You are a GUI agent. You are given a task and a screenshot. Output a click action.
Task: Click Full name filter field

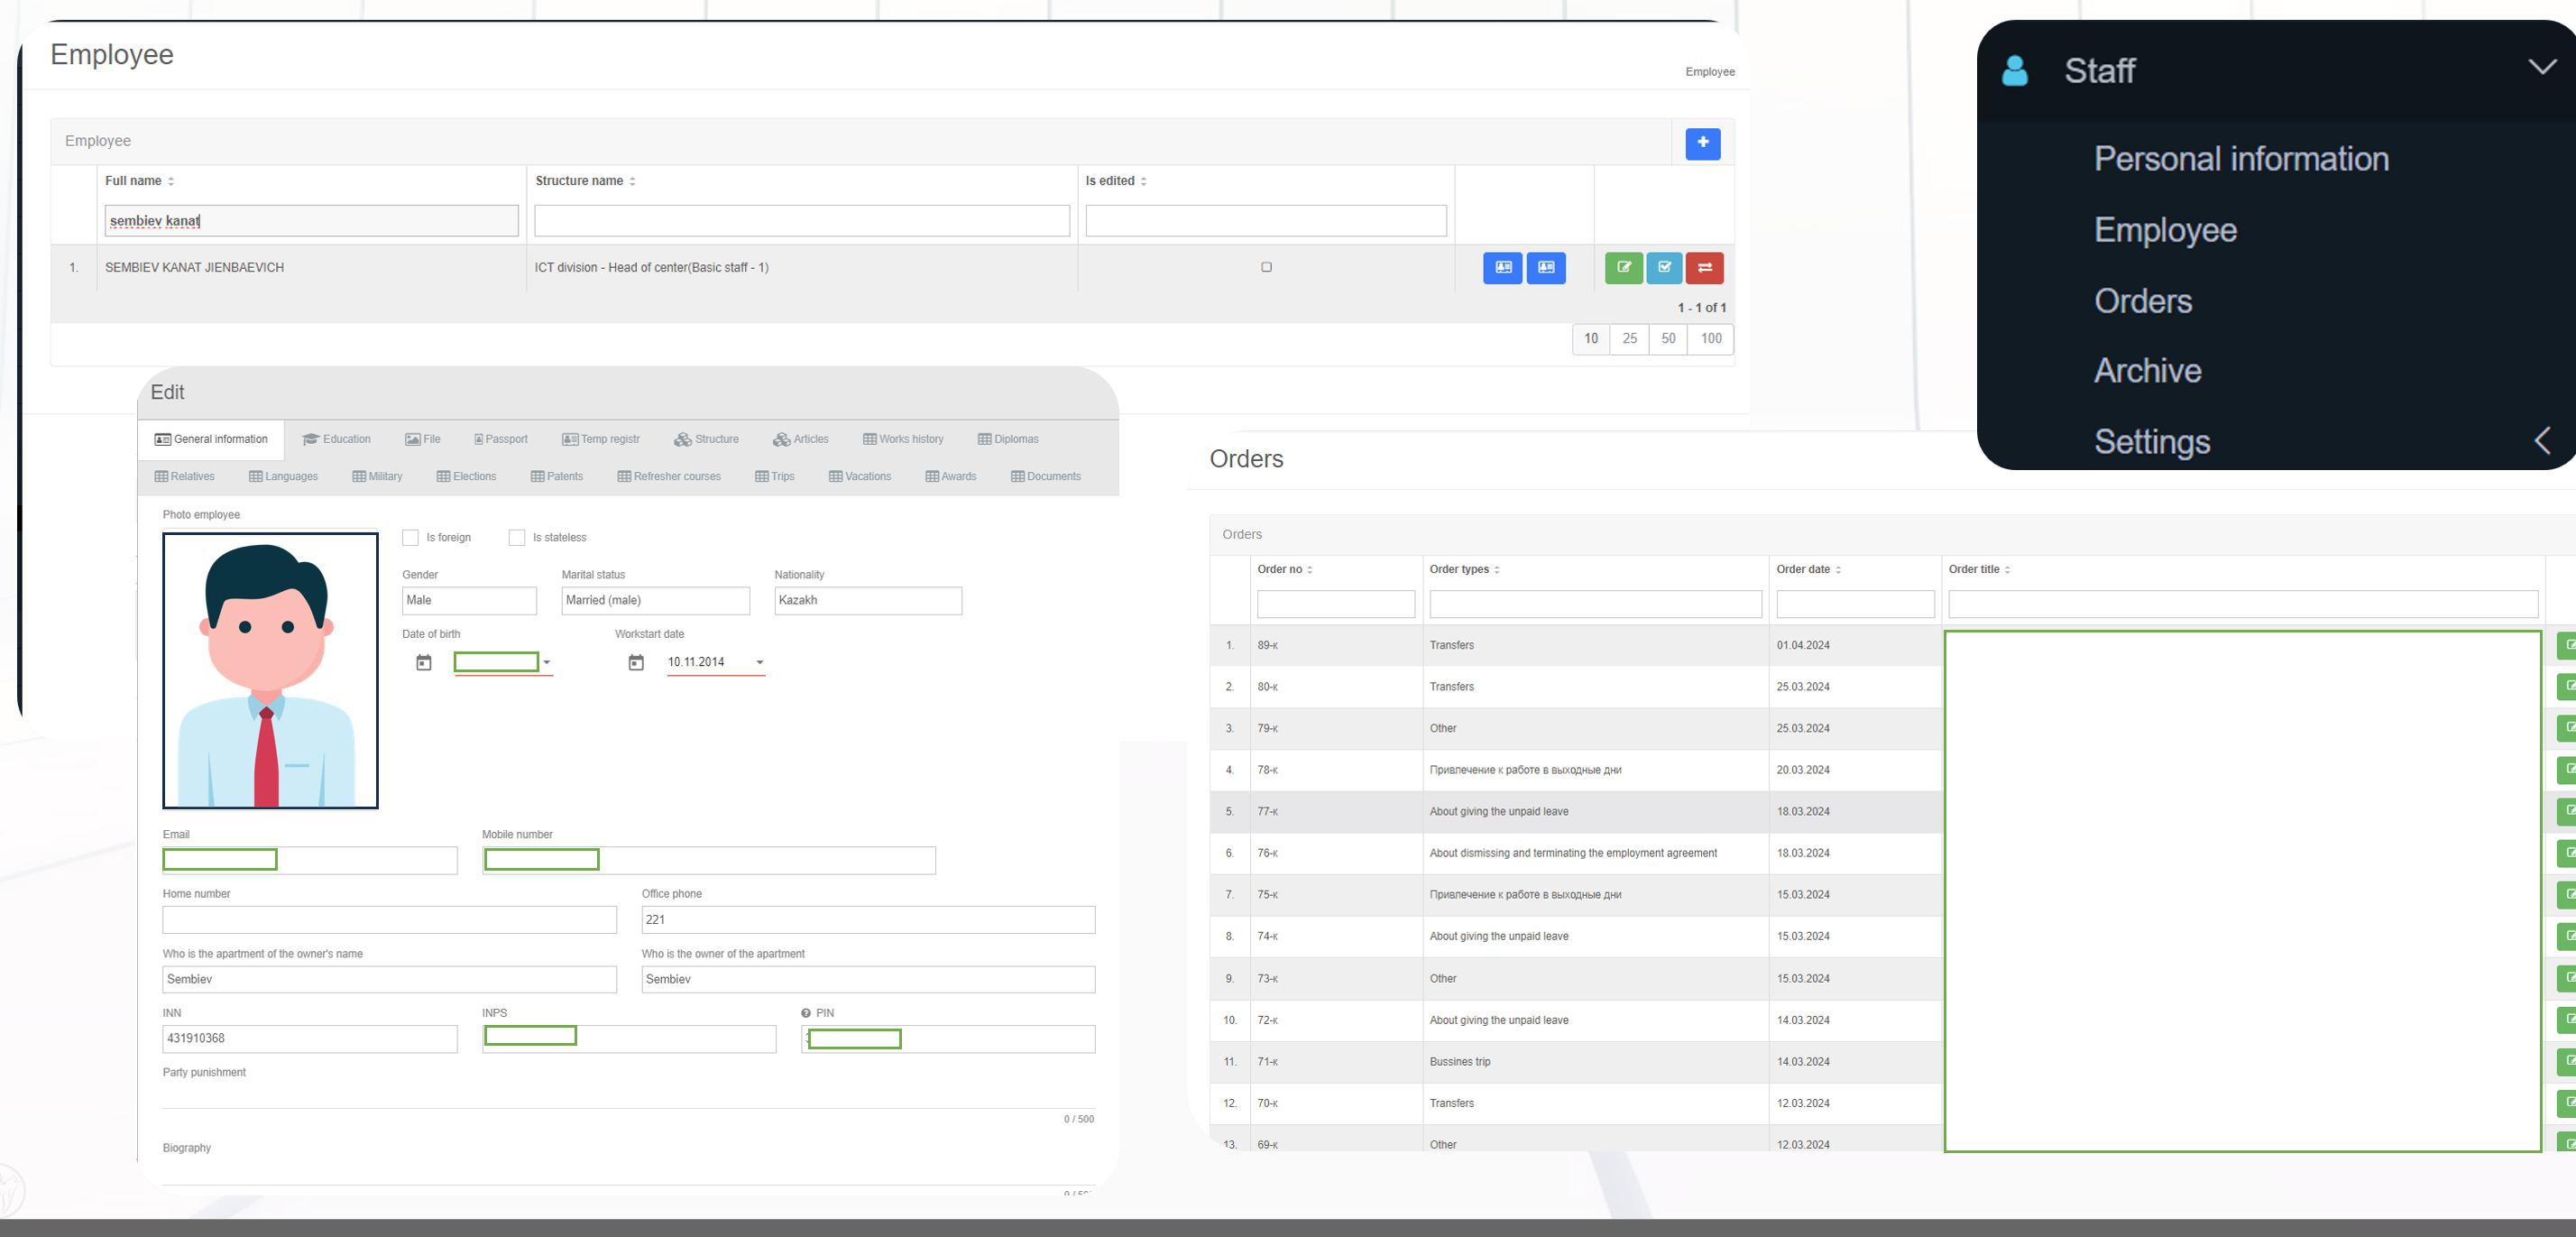tap(311, 221)
